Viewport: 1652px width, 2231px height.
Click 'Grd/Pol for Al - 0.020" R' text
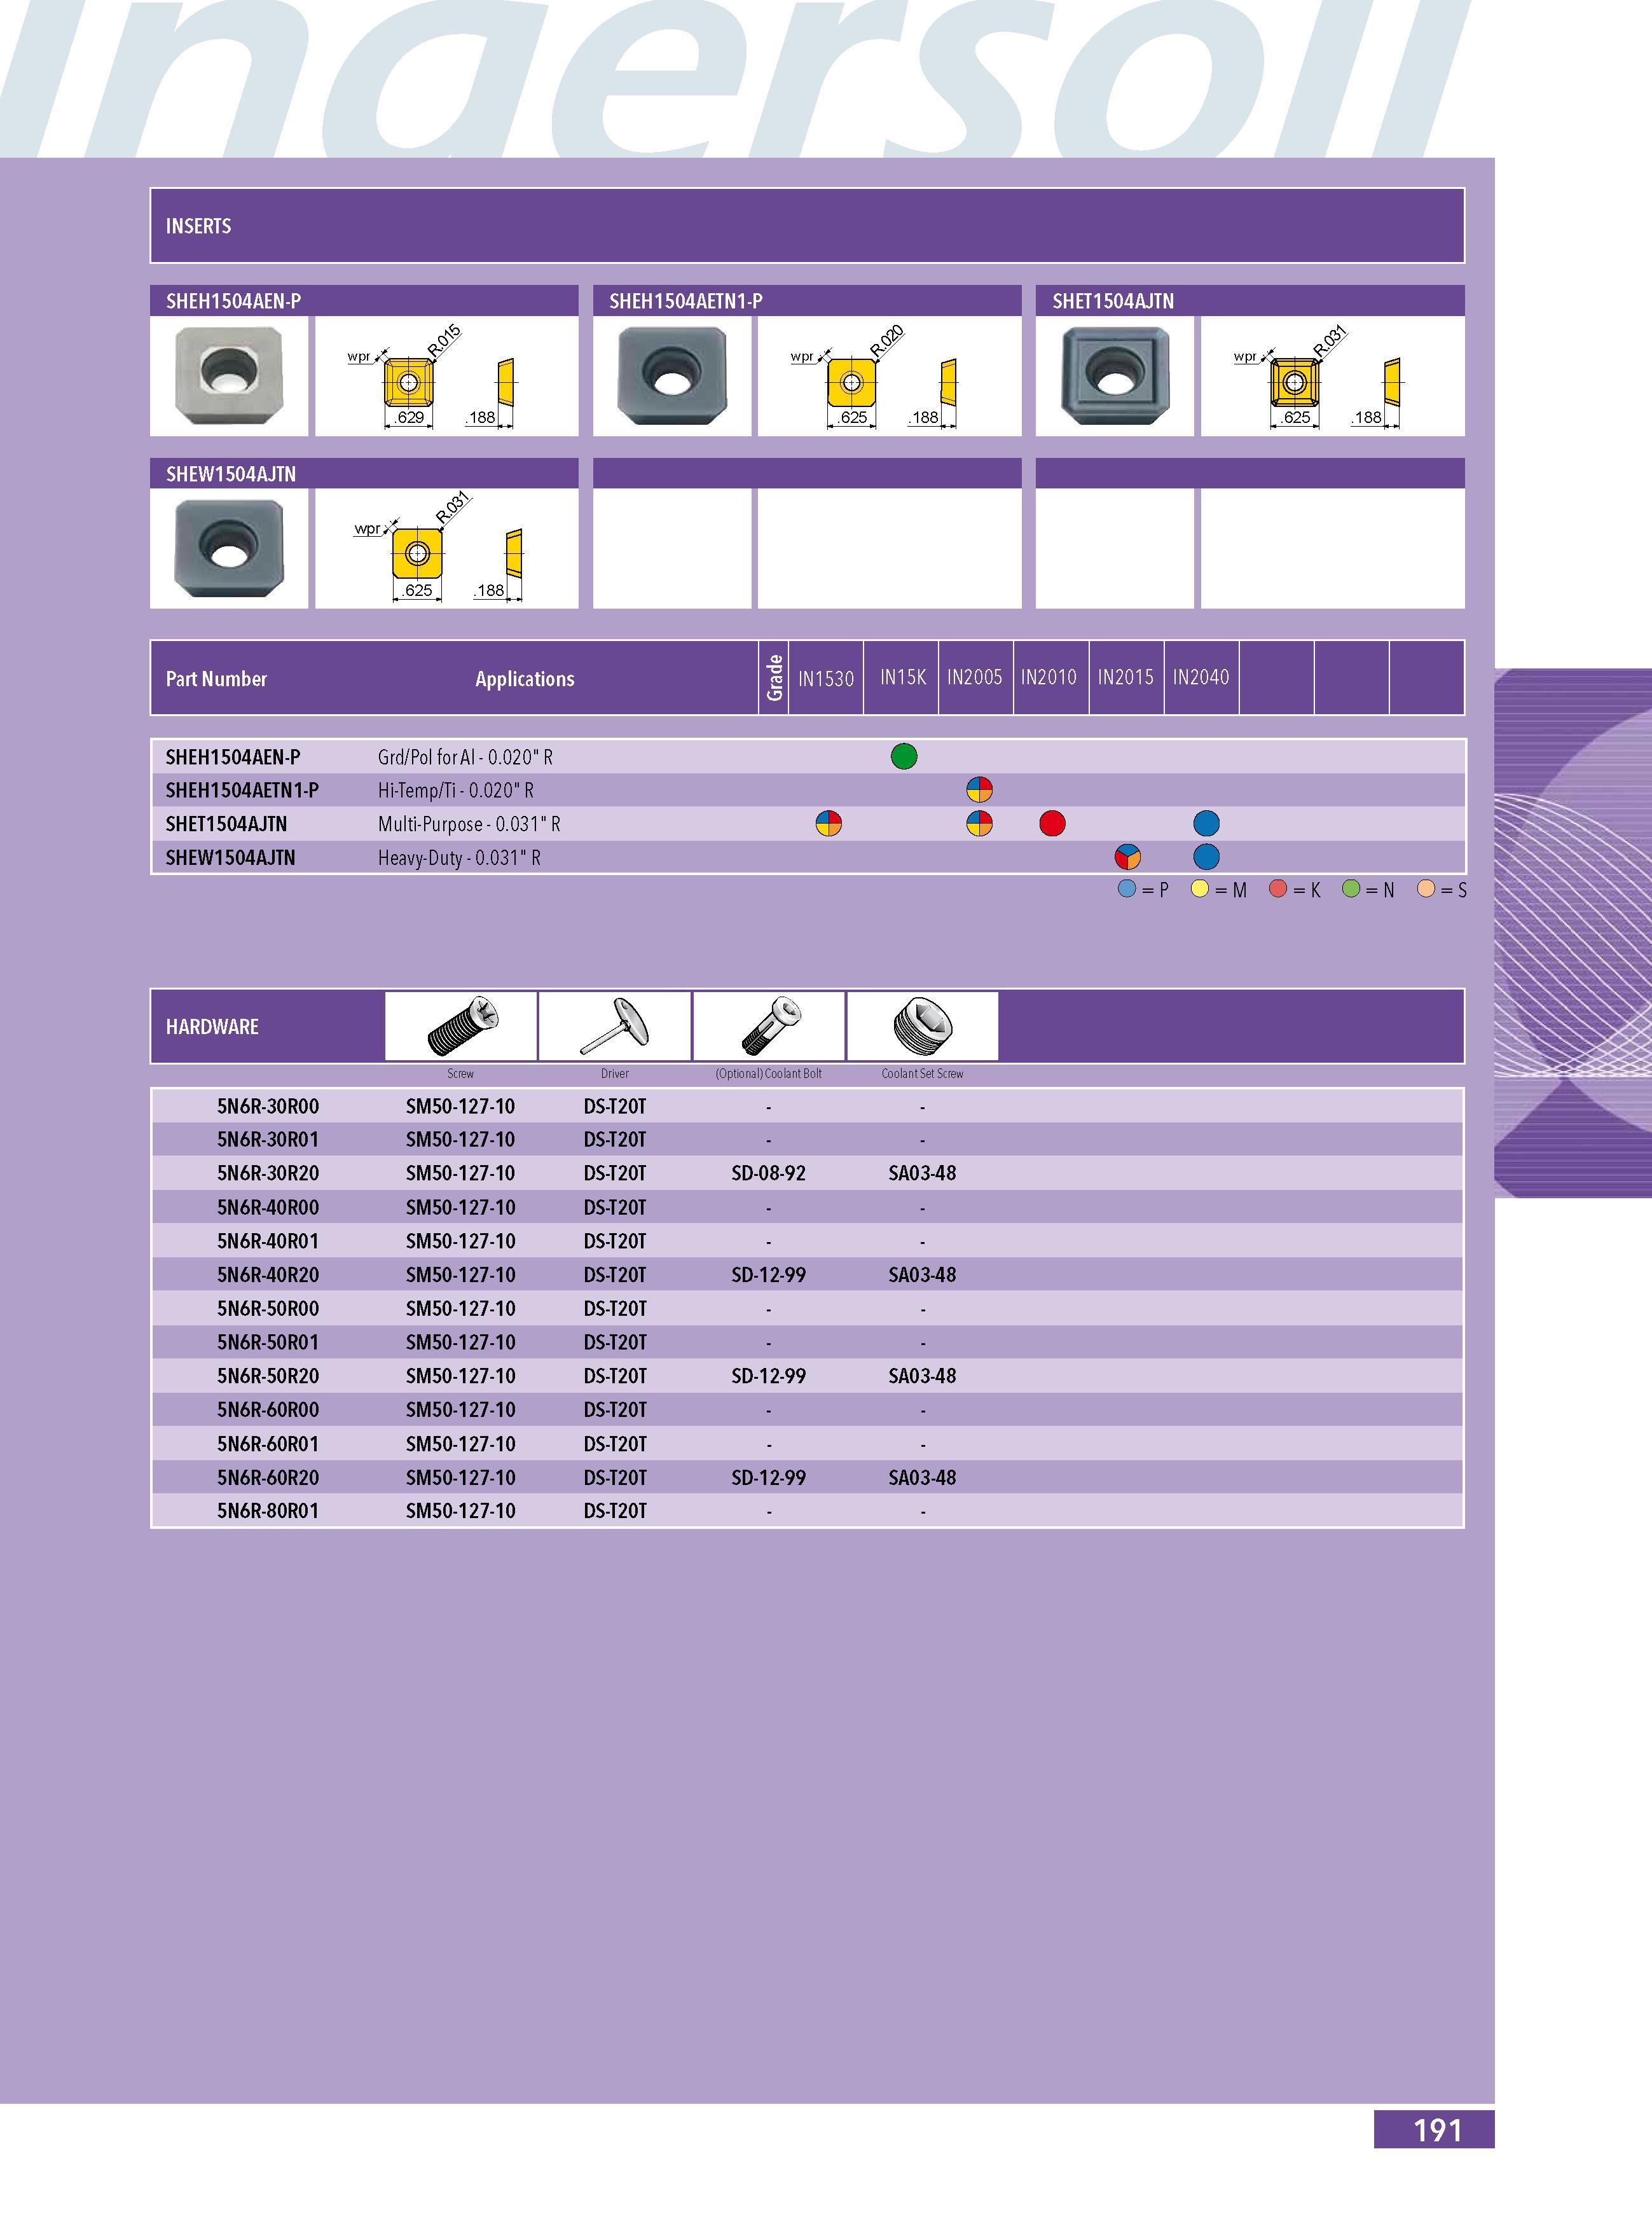465,758
